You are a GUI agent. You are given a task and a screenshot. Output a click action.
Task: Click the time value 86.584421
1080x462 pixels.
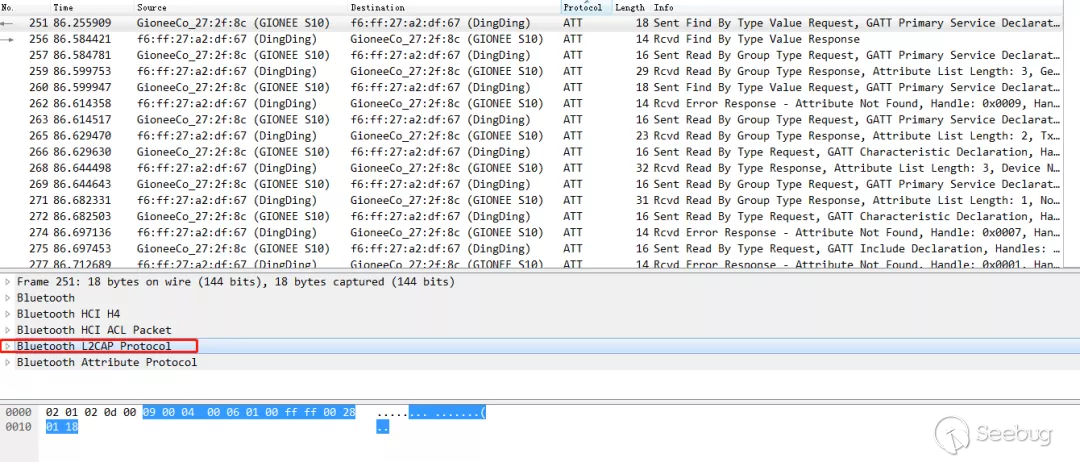[x=82, y=39]
